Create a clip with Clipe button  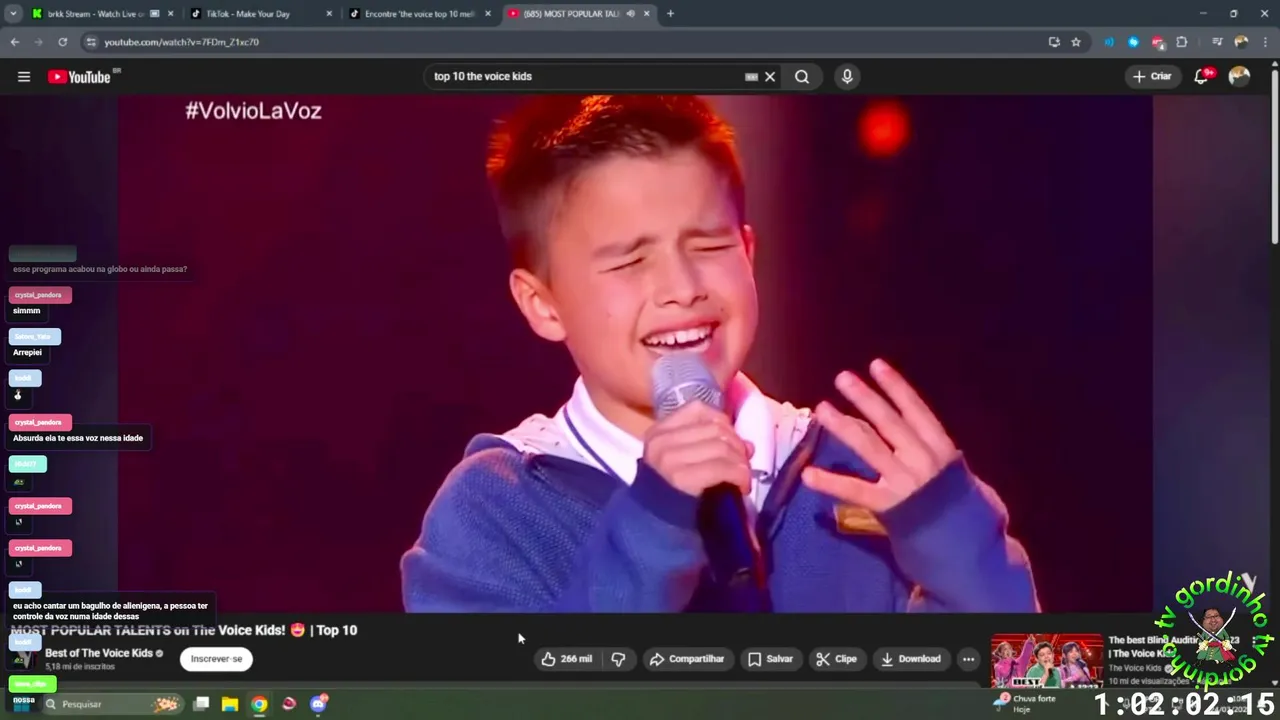pos(836,659)
